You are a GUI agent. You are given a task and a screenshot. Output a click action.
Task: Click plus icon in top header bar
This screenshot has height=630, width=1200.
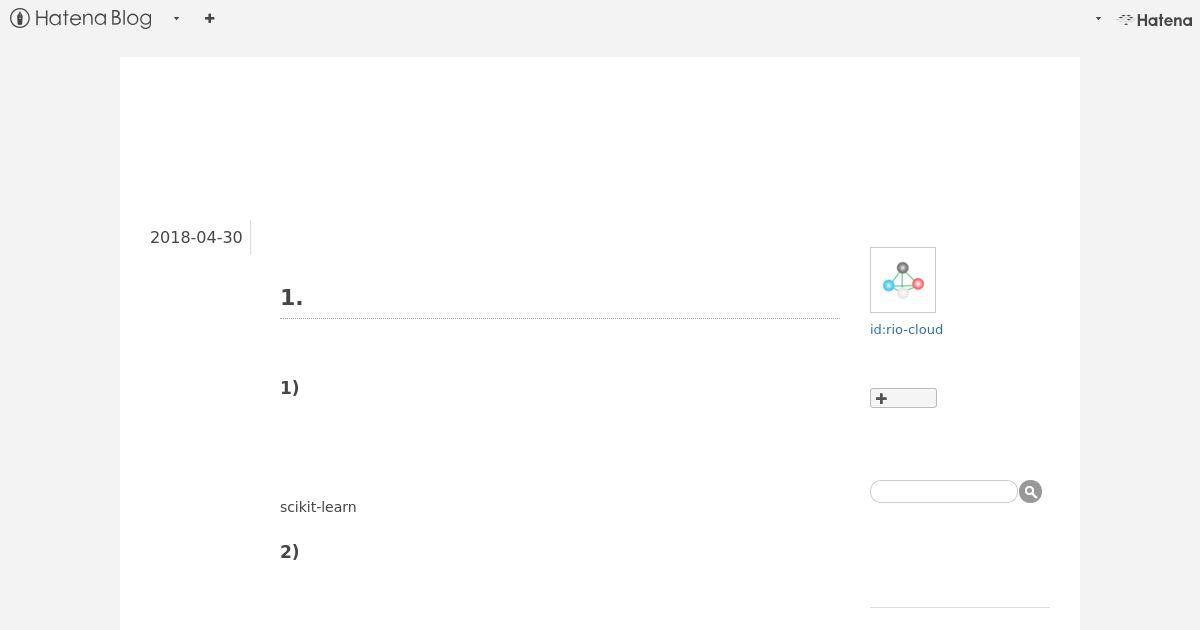(x=209, y=18)
